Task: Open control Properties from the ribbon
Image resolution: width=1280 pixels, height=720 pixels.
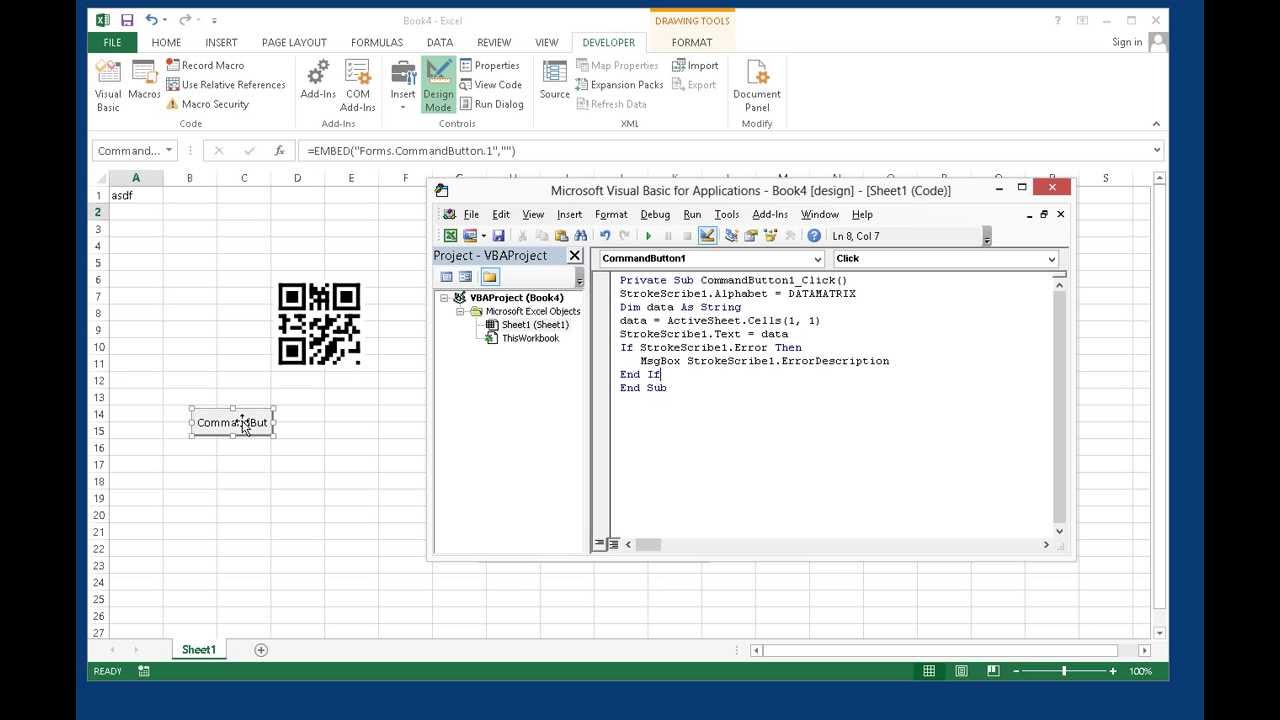Action: pyautogui.click(x=490, y=65)
